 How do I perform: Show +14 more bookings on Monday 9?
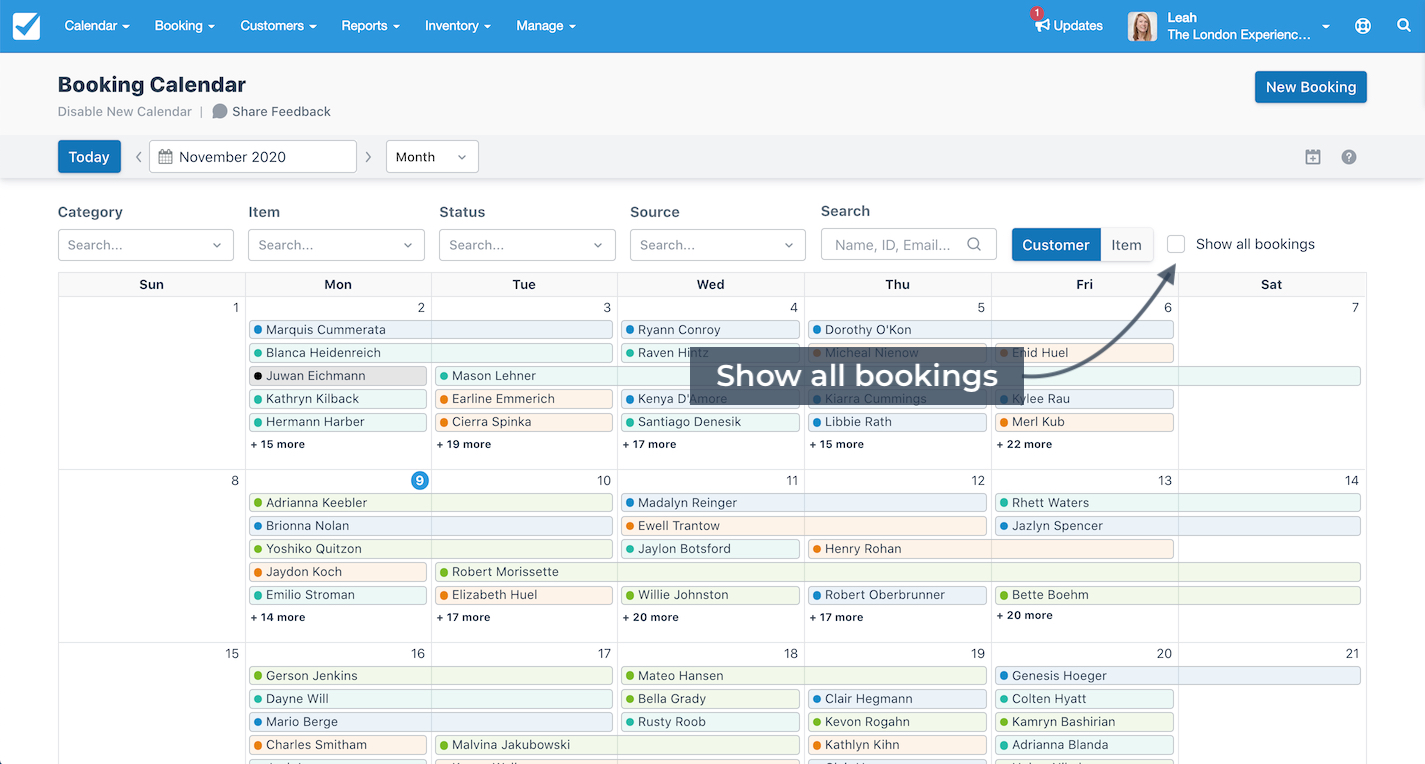pos(278,617)
